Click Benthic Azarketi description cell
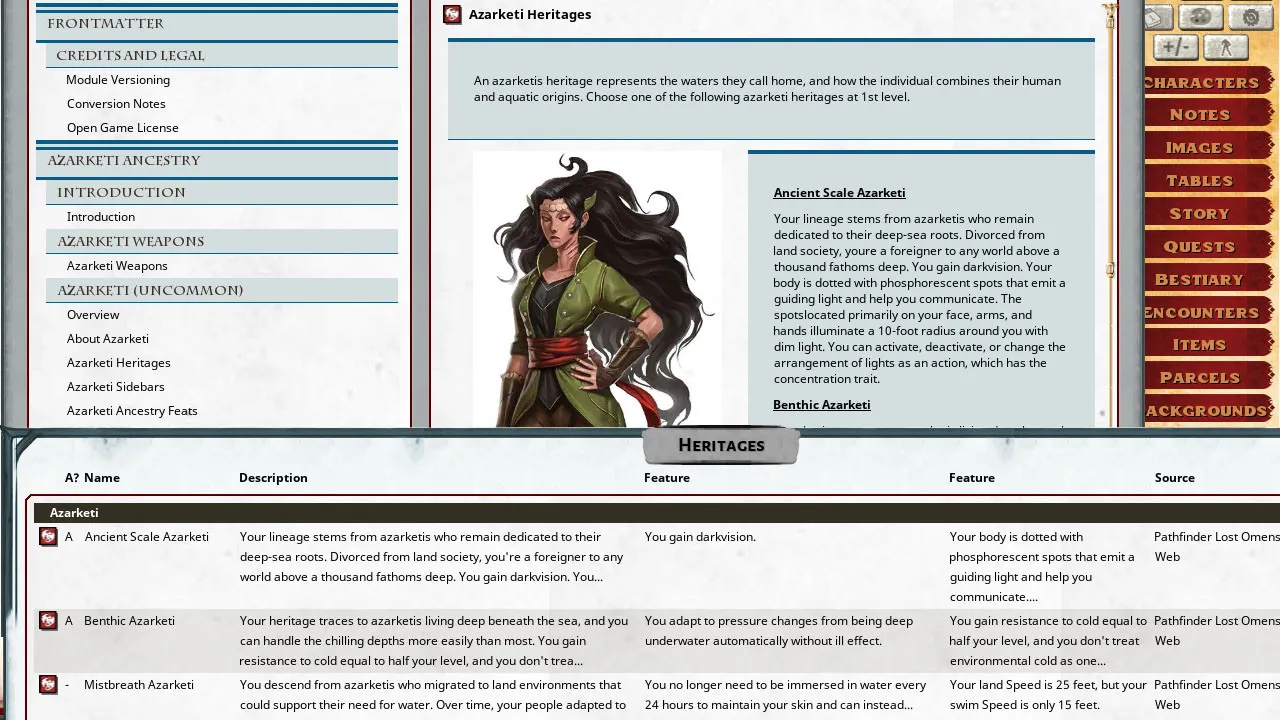Viewport: 1280px width, 720px height. [434, 641]
